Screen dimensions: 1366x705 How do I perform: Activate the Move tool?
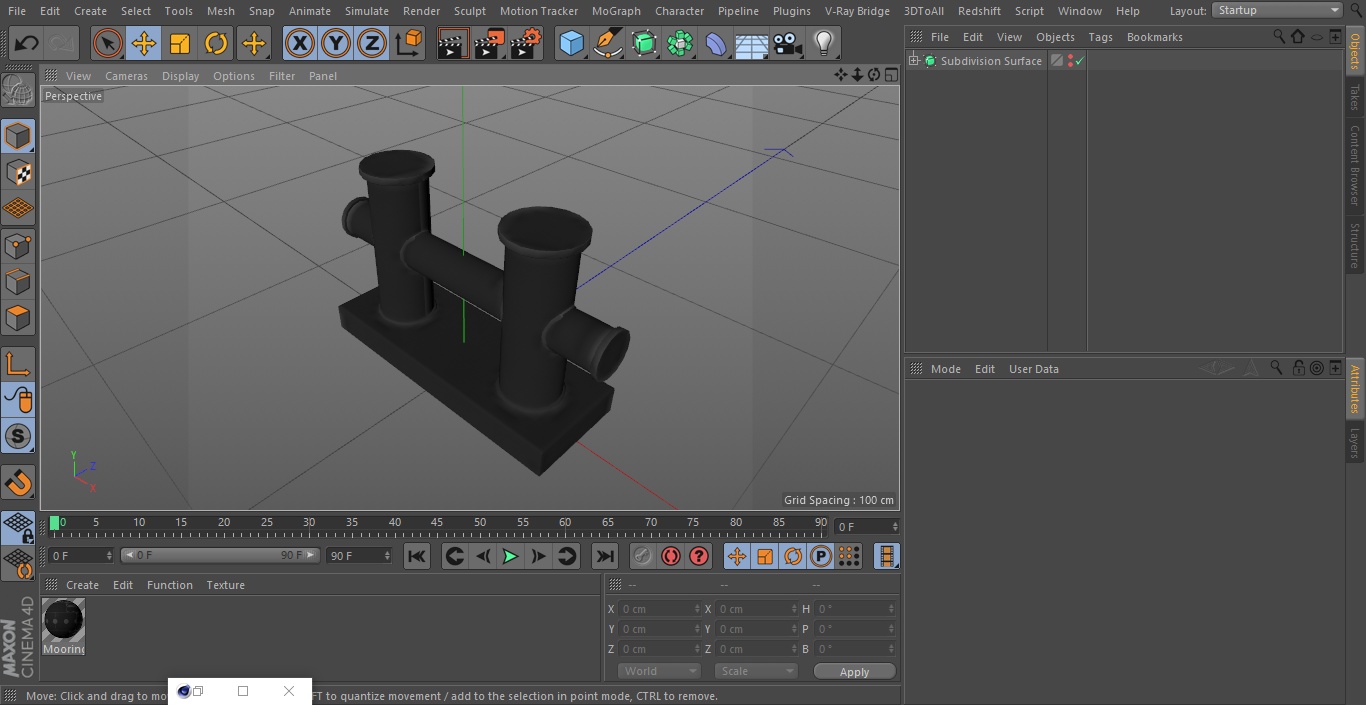click(x=144, y=44)
